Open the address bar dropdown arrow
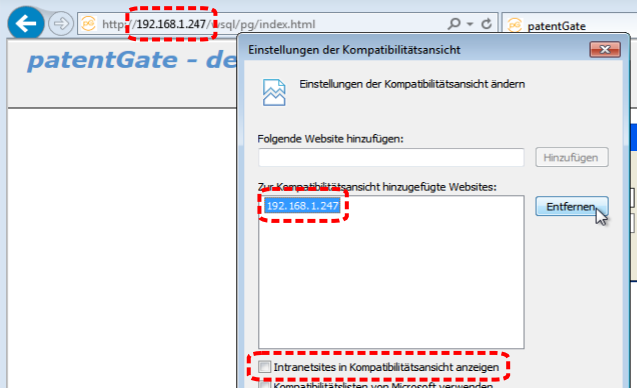The width and height of the screenshot is (637, 388). click(x=470, y=24)
